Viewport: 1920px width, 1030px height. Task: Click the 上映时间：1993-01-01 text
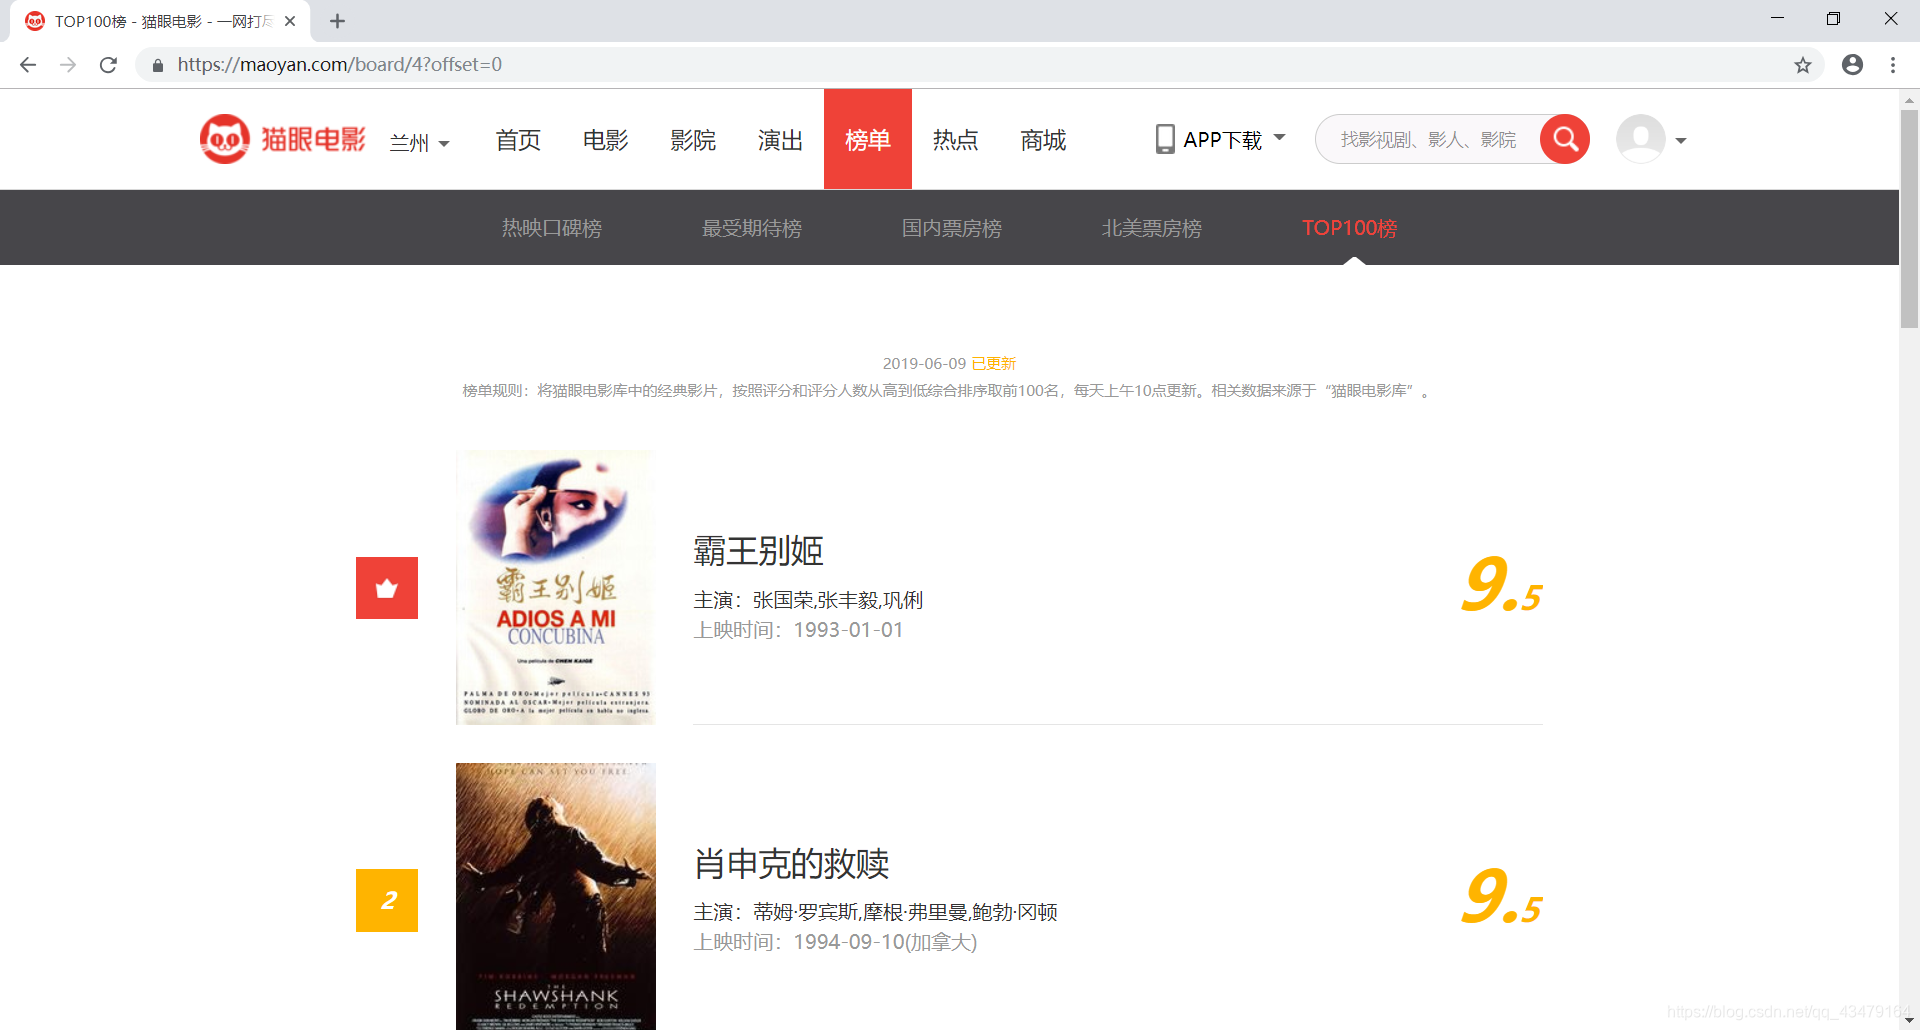pyautogui.click(x=798, y=630)
